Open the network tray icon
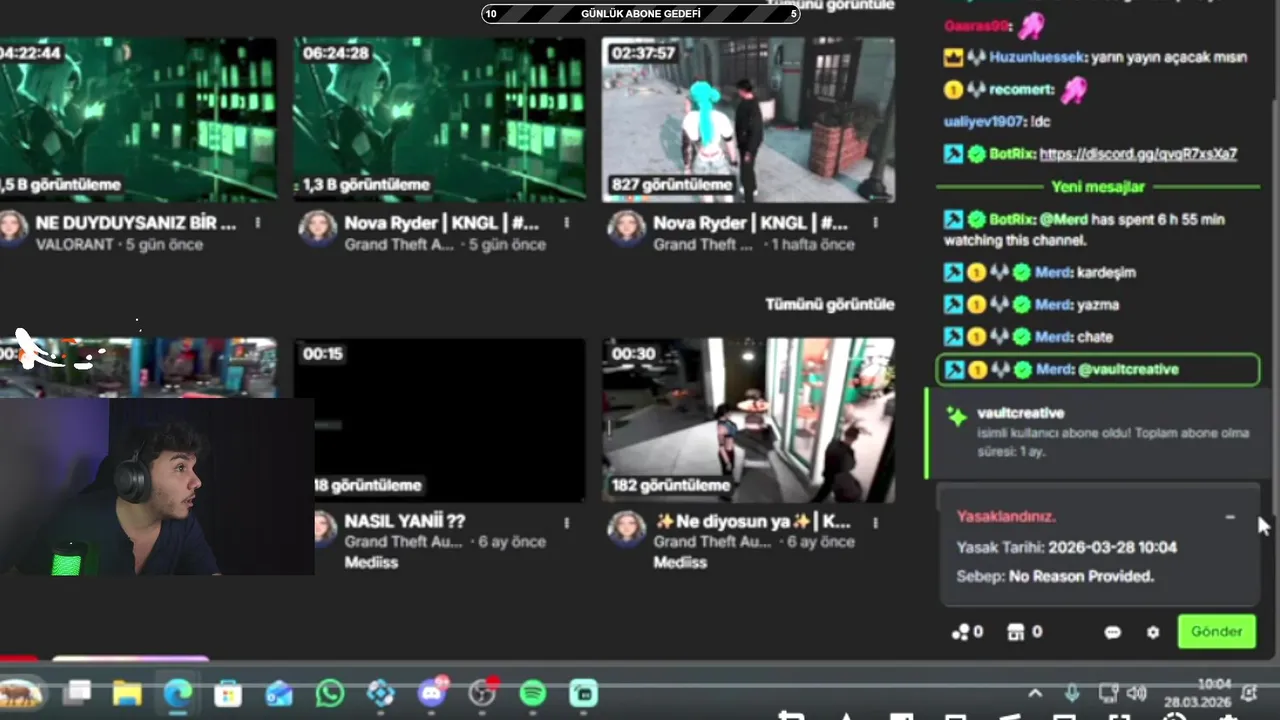Screen dimensions: 1280x720 click(1107, 693)
